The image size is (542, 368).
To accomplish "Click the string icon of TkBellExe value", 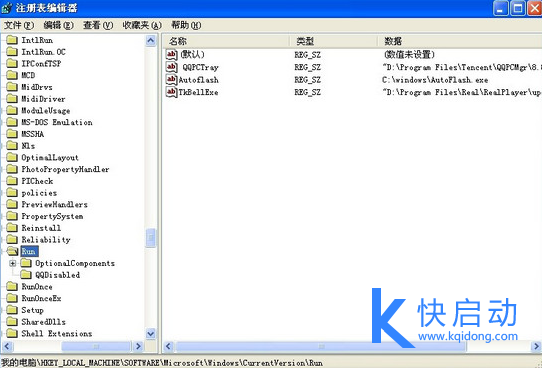I will click(171, 92).
